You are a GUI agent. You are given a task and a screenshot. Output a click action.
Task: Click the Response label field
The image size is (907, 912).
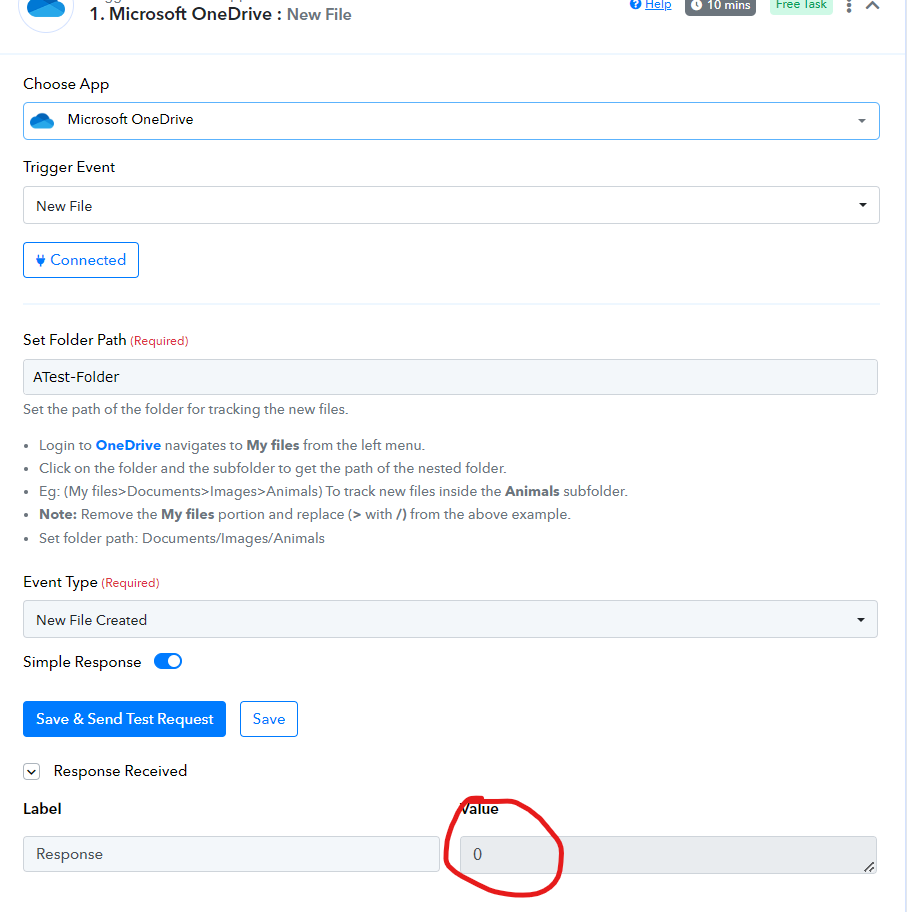231,854
